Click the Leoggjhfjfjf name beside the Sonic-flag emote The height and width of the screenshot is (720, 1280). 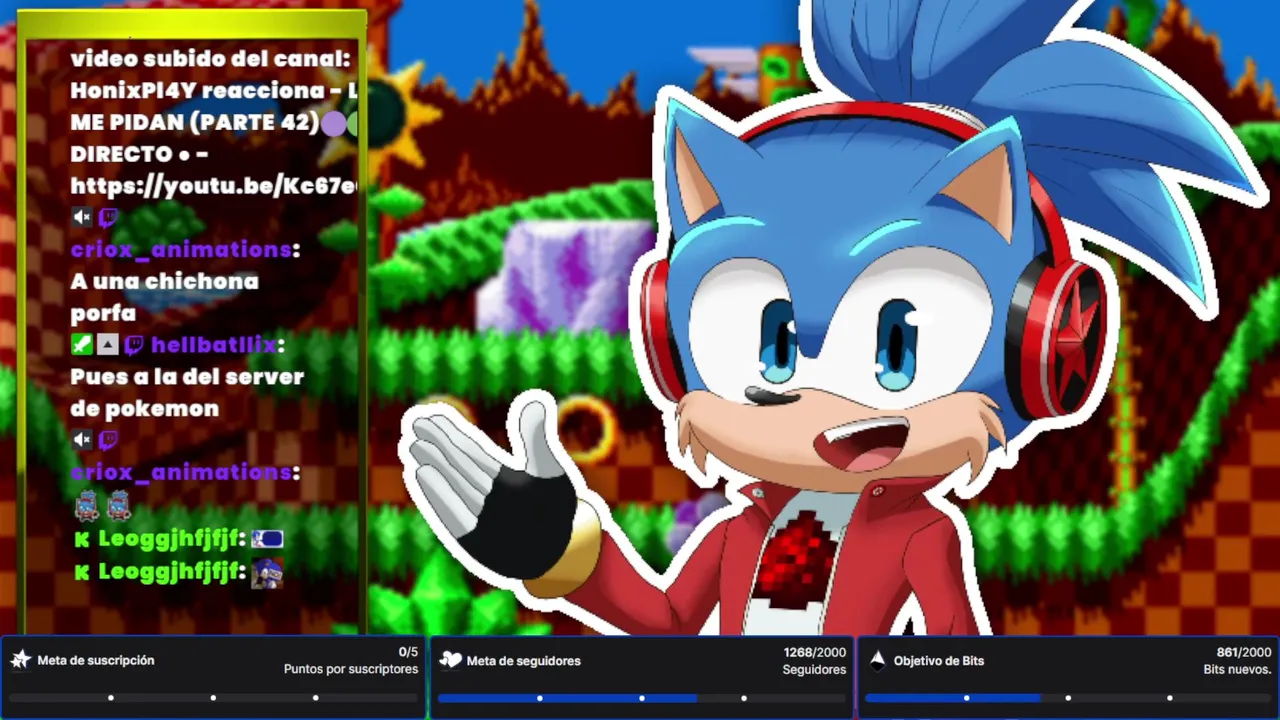pyautogui.click(x=167, y=539)
